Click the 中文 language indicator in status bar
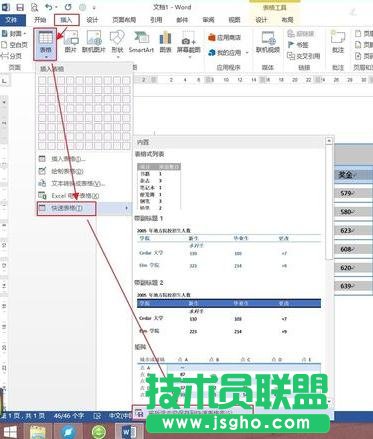This screenshot has width=373, height=439. [x=120, y=416]
